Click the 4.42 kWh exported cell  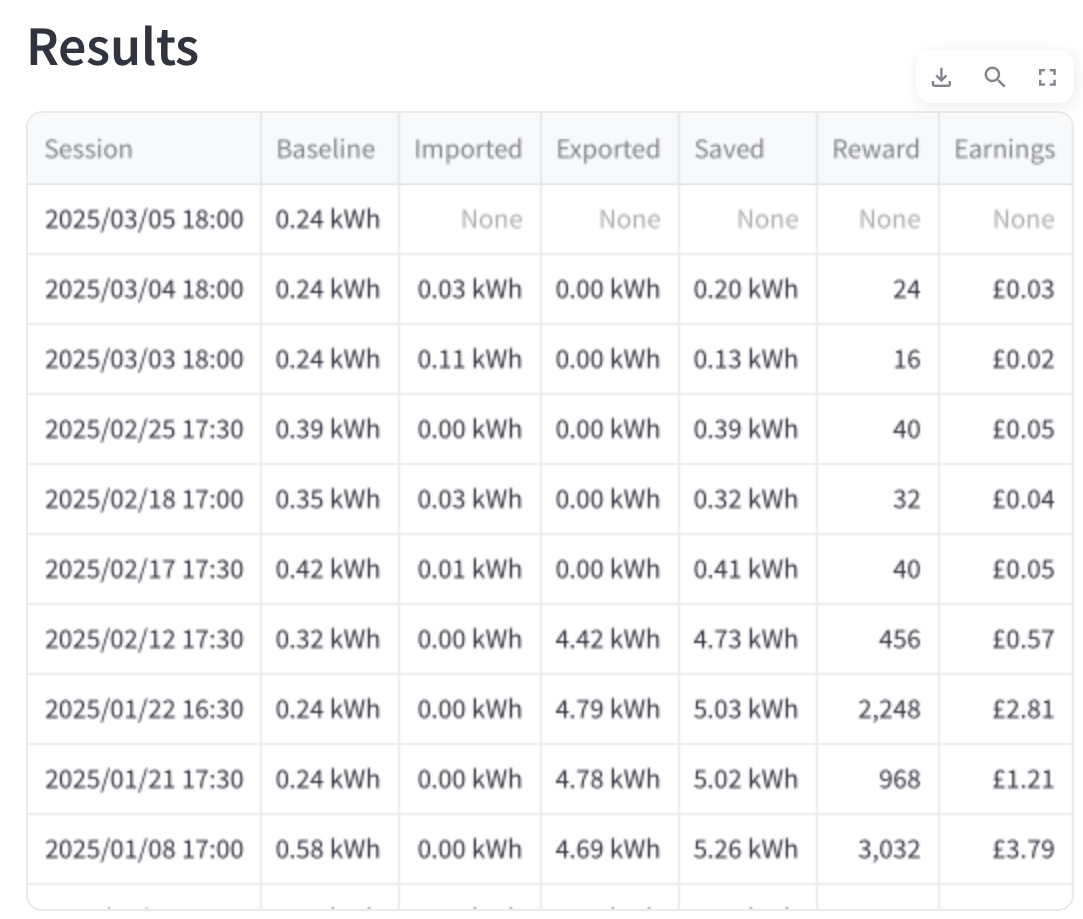[610, 639]
